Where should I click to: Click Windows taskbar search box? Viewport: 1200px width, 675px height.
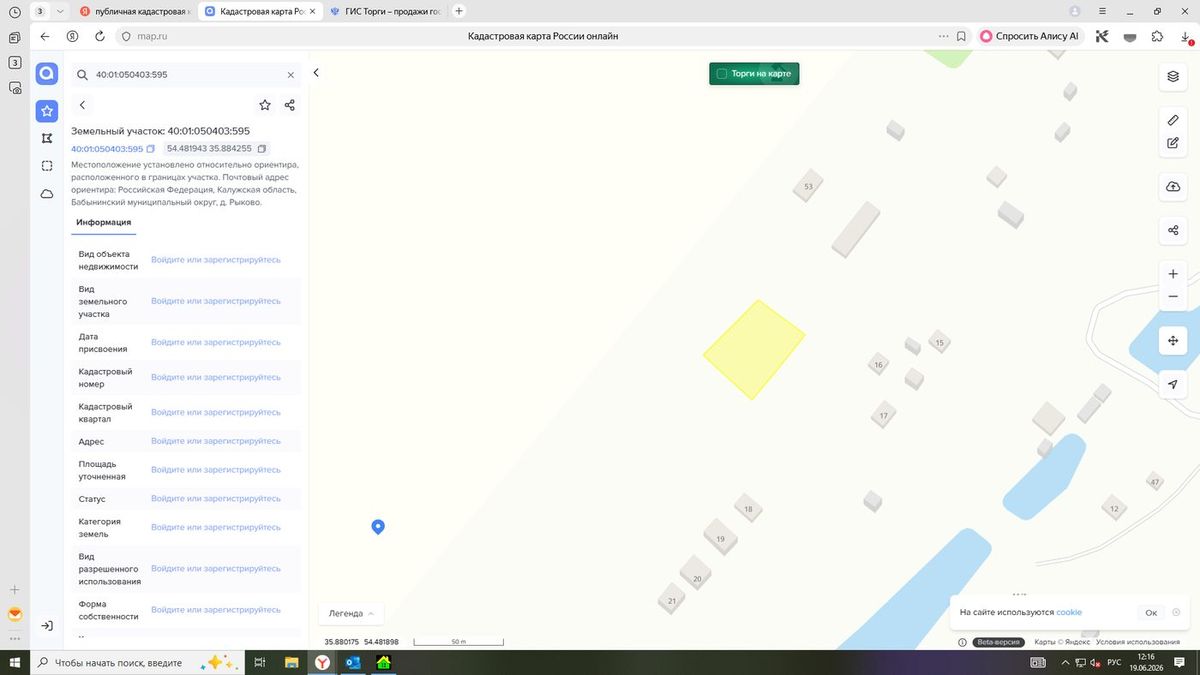pos(137,663)
